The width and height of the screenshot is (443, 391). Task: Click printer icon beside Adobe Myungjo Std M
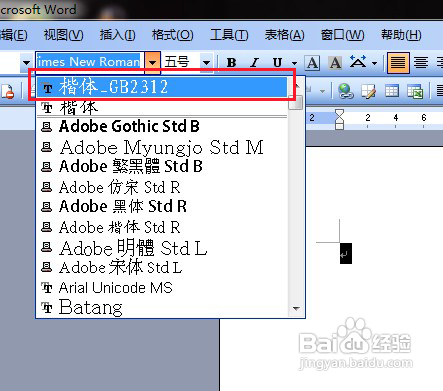47,147
